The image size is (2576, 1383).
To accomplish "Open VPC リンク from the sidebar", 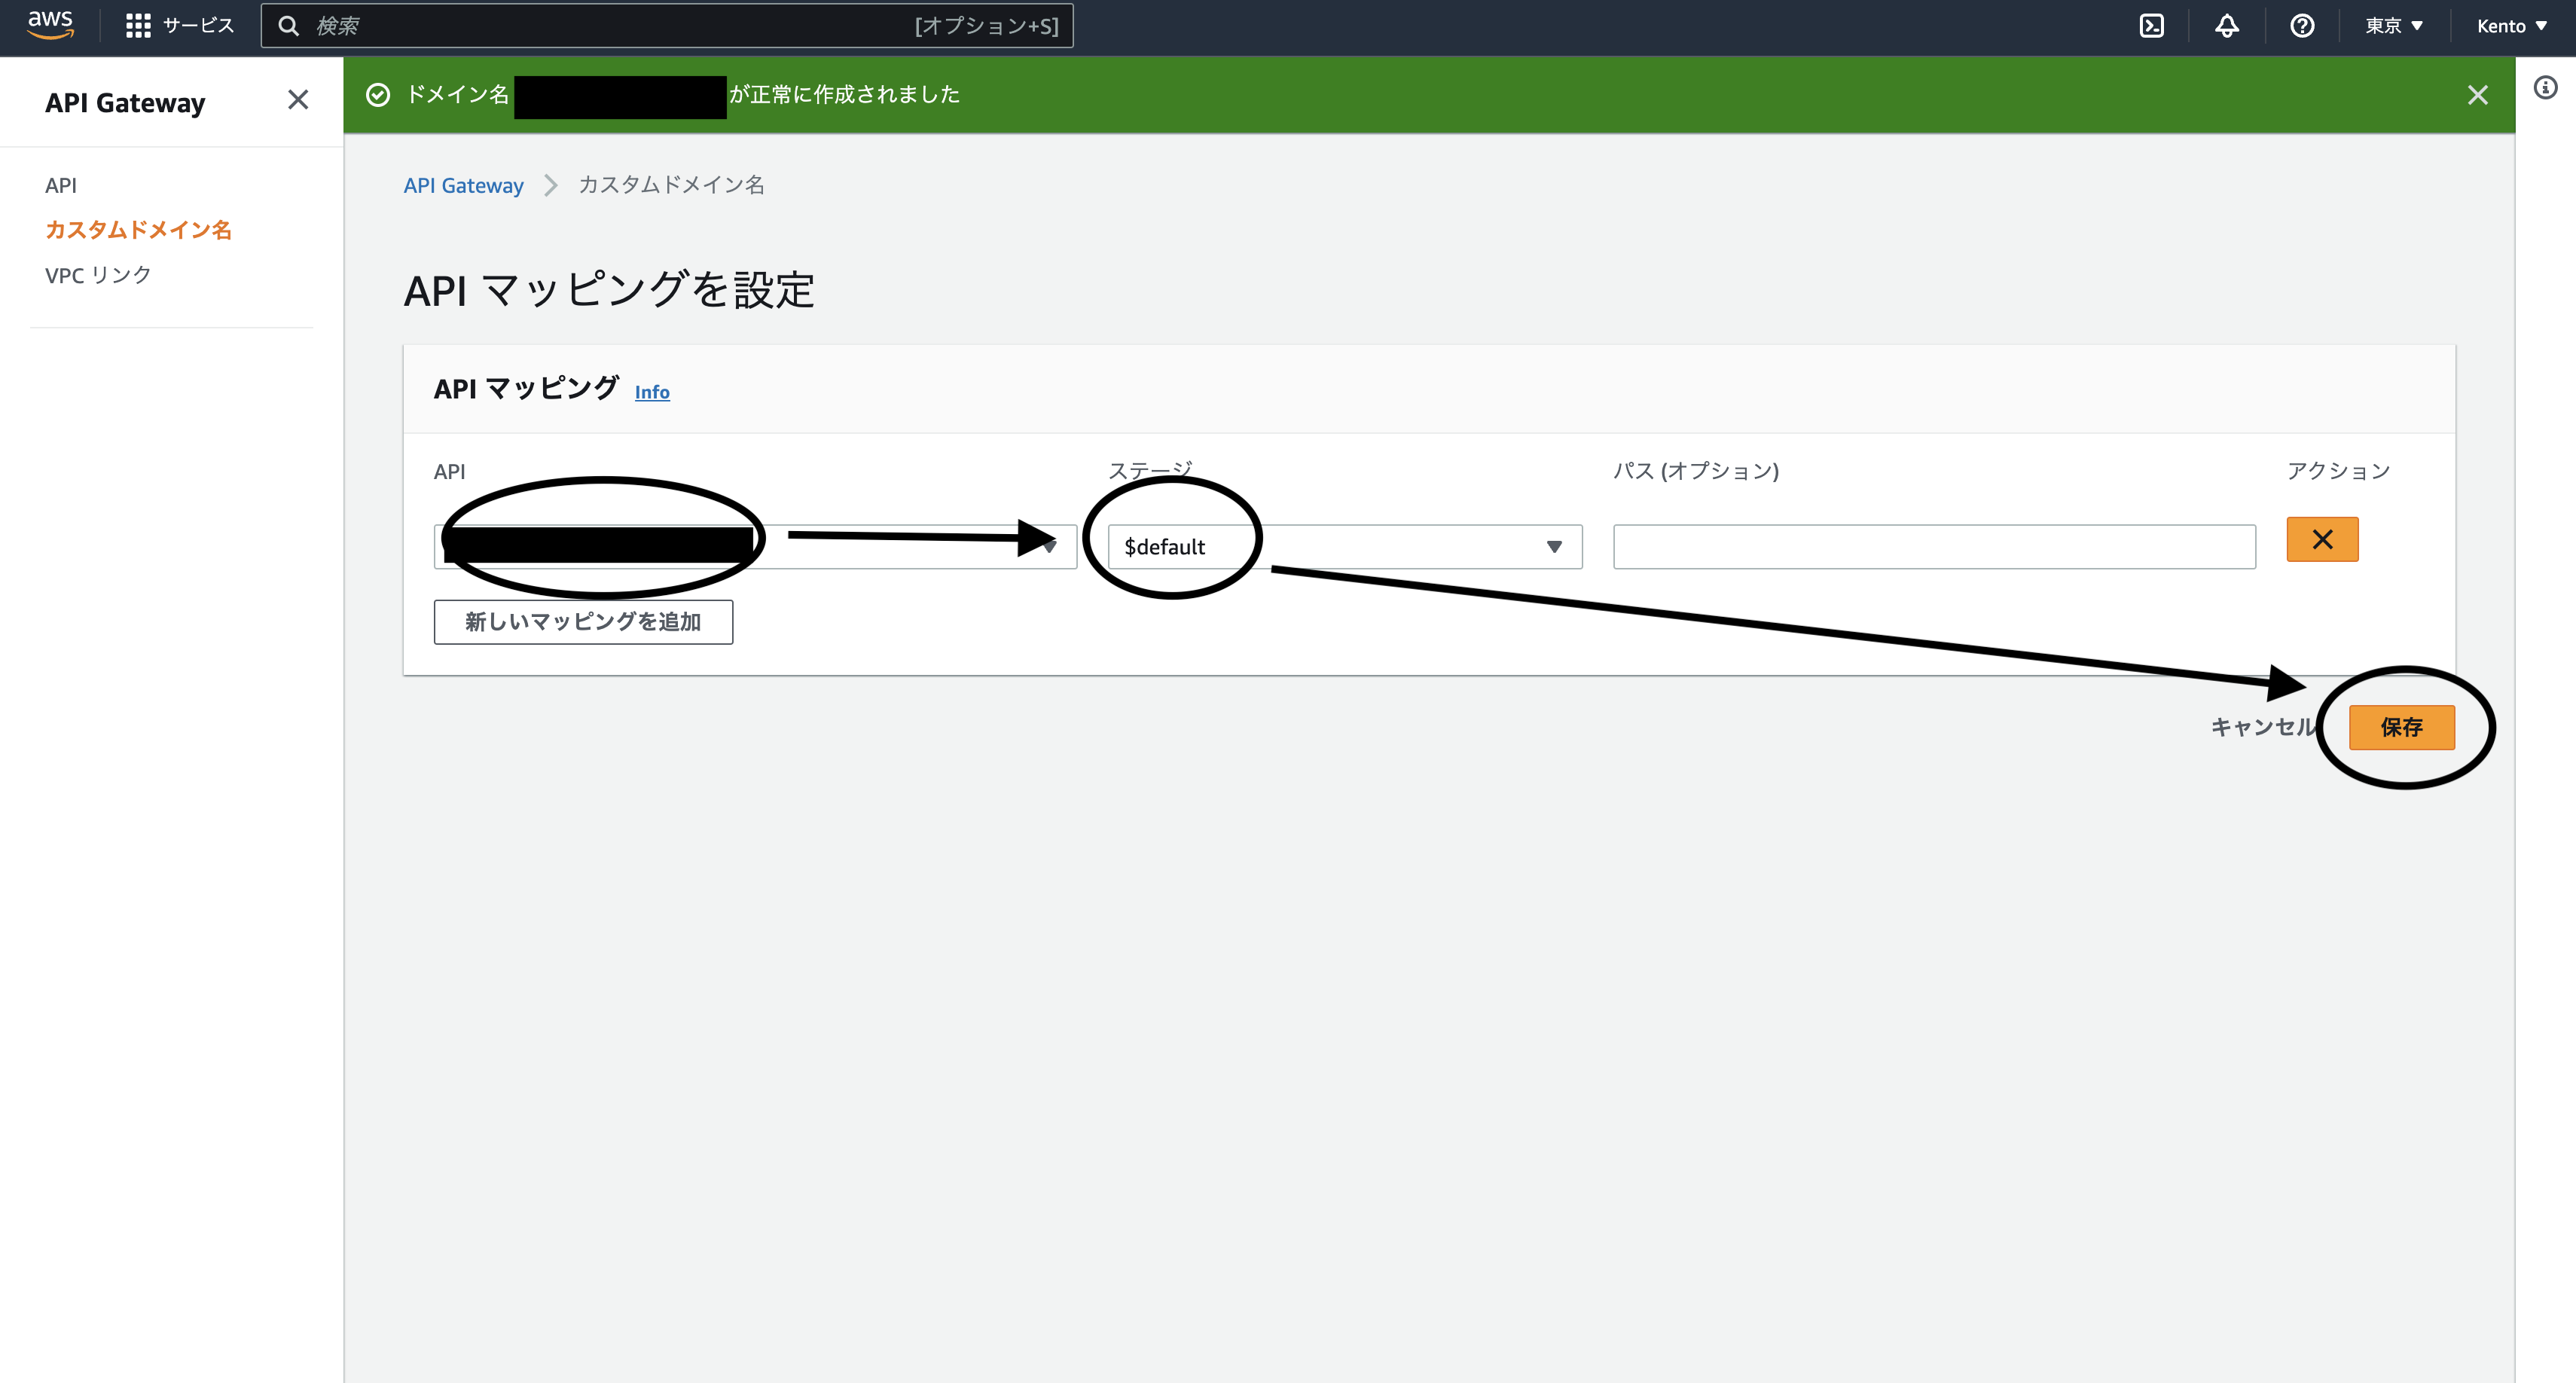I will point(97,273).
